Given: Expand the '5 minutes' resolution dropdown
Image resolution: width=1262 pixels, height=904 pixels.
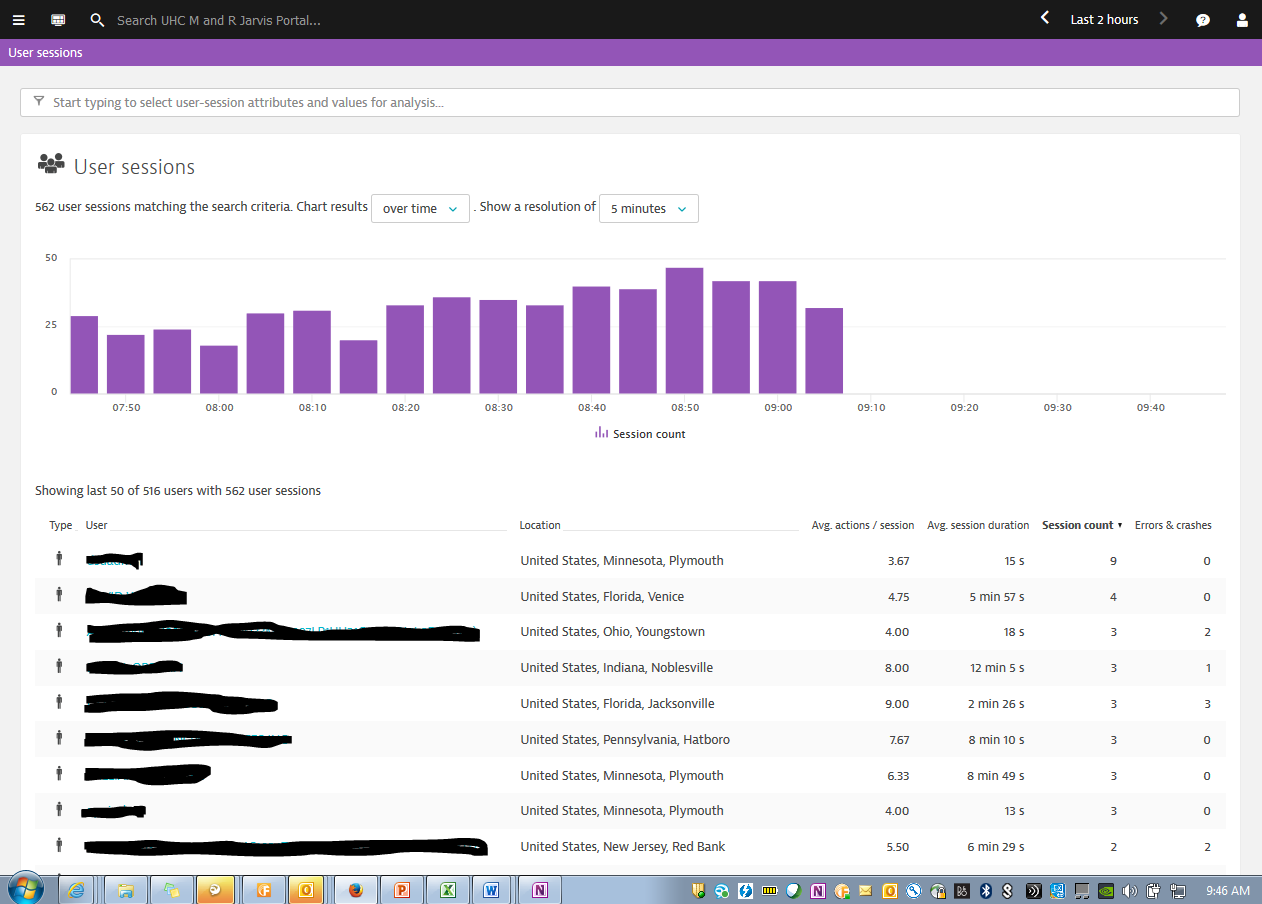Looking at the screenshot, I should (648, 209).
